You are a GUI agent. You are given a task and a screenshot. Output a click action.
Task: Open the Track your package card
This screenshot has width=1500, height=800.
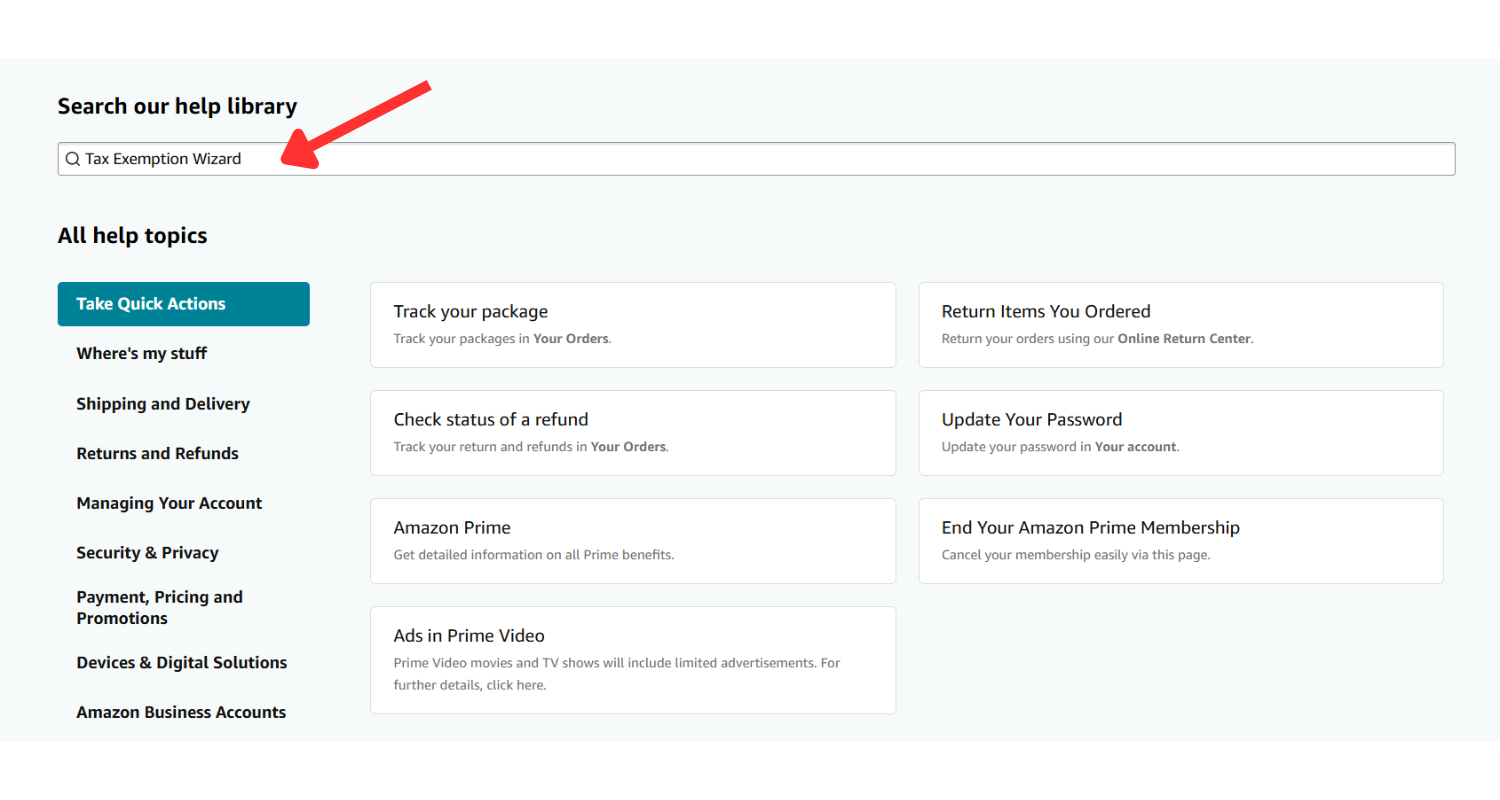[632, 324]
